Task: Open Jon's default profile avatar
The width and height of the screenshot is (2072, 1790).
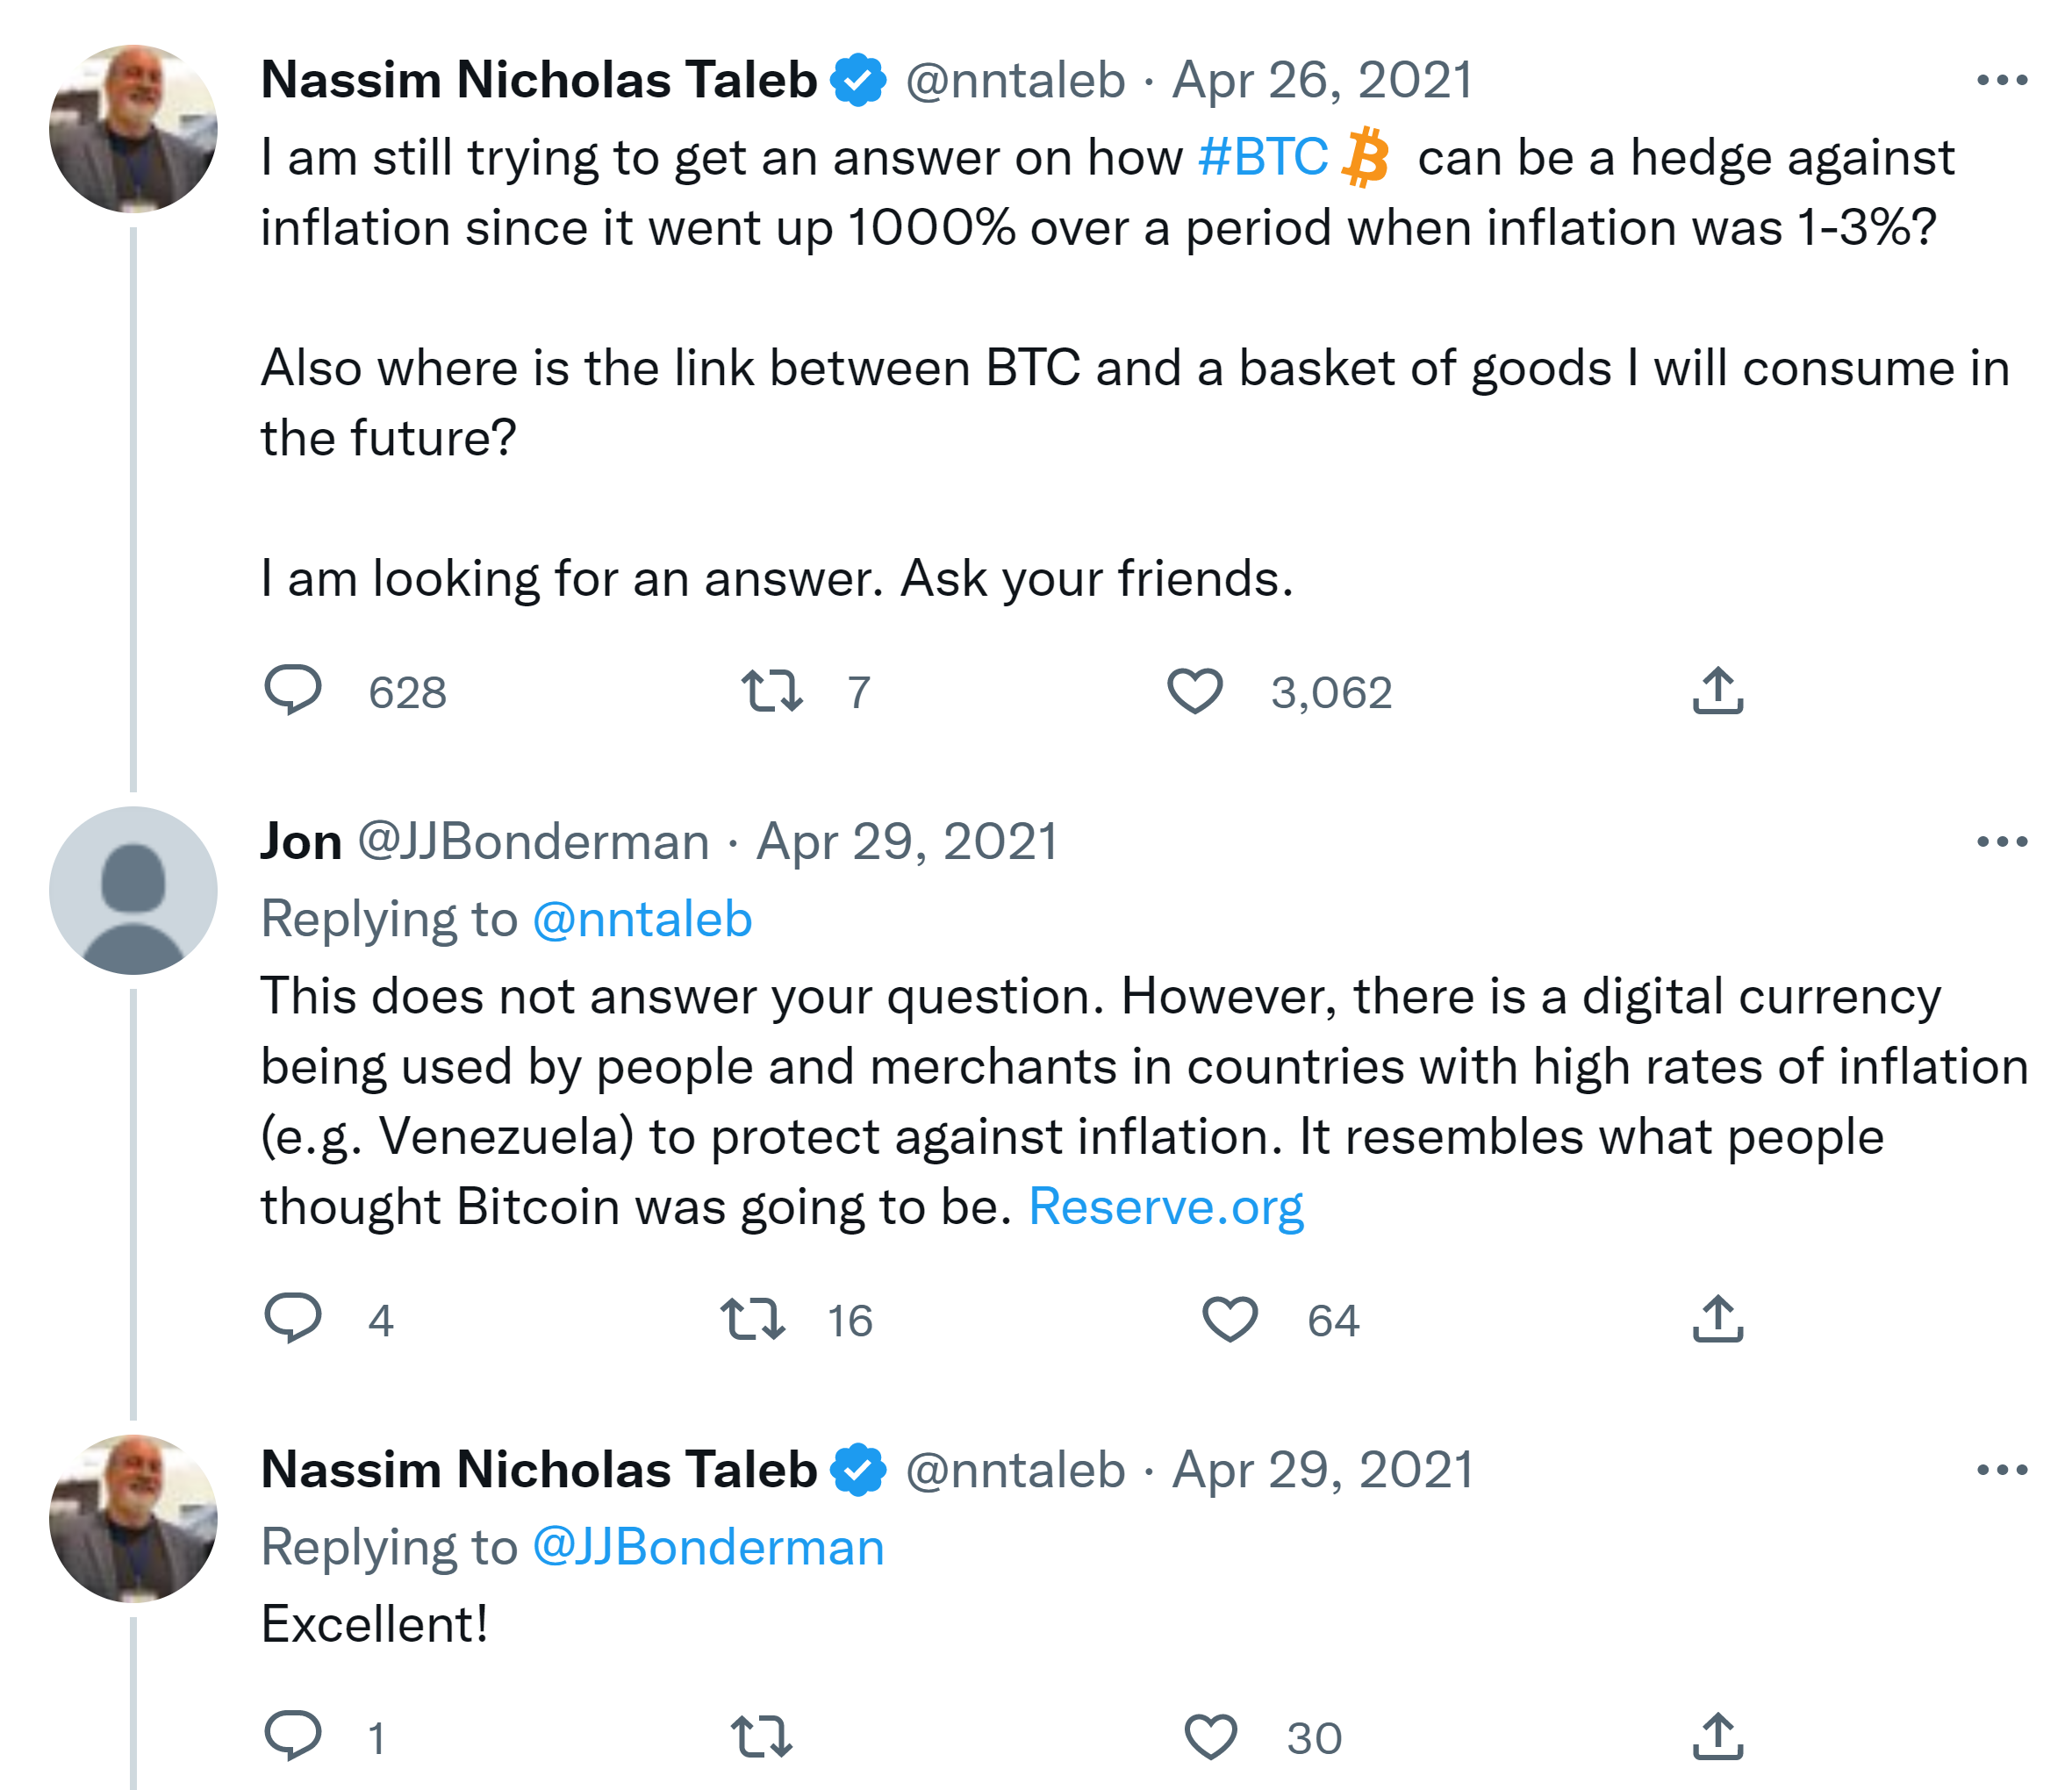Action: pyautogui.click(x=133, y=891)
